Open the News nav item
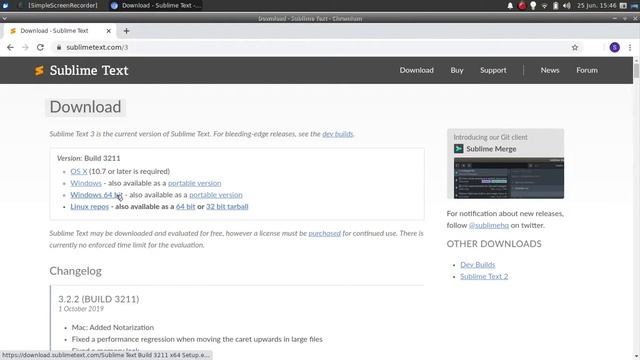The height and width of the screenshot is (360, 640). click(550, 70)
